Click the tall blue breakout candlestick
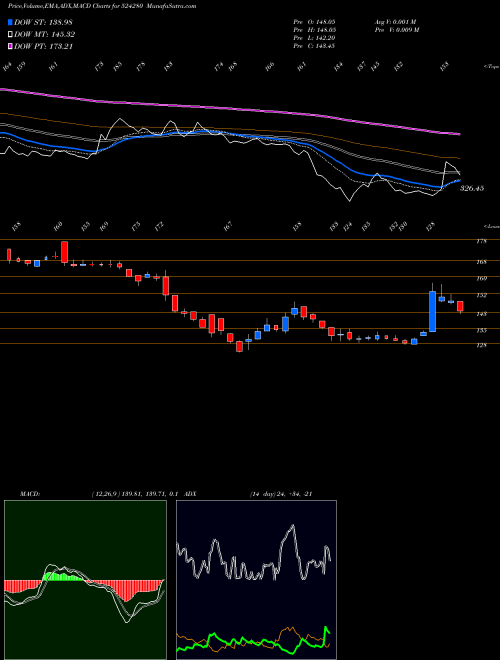The image size is (500, 660). [x=432, y=311]
